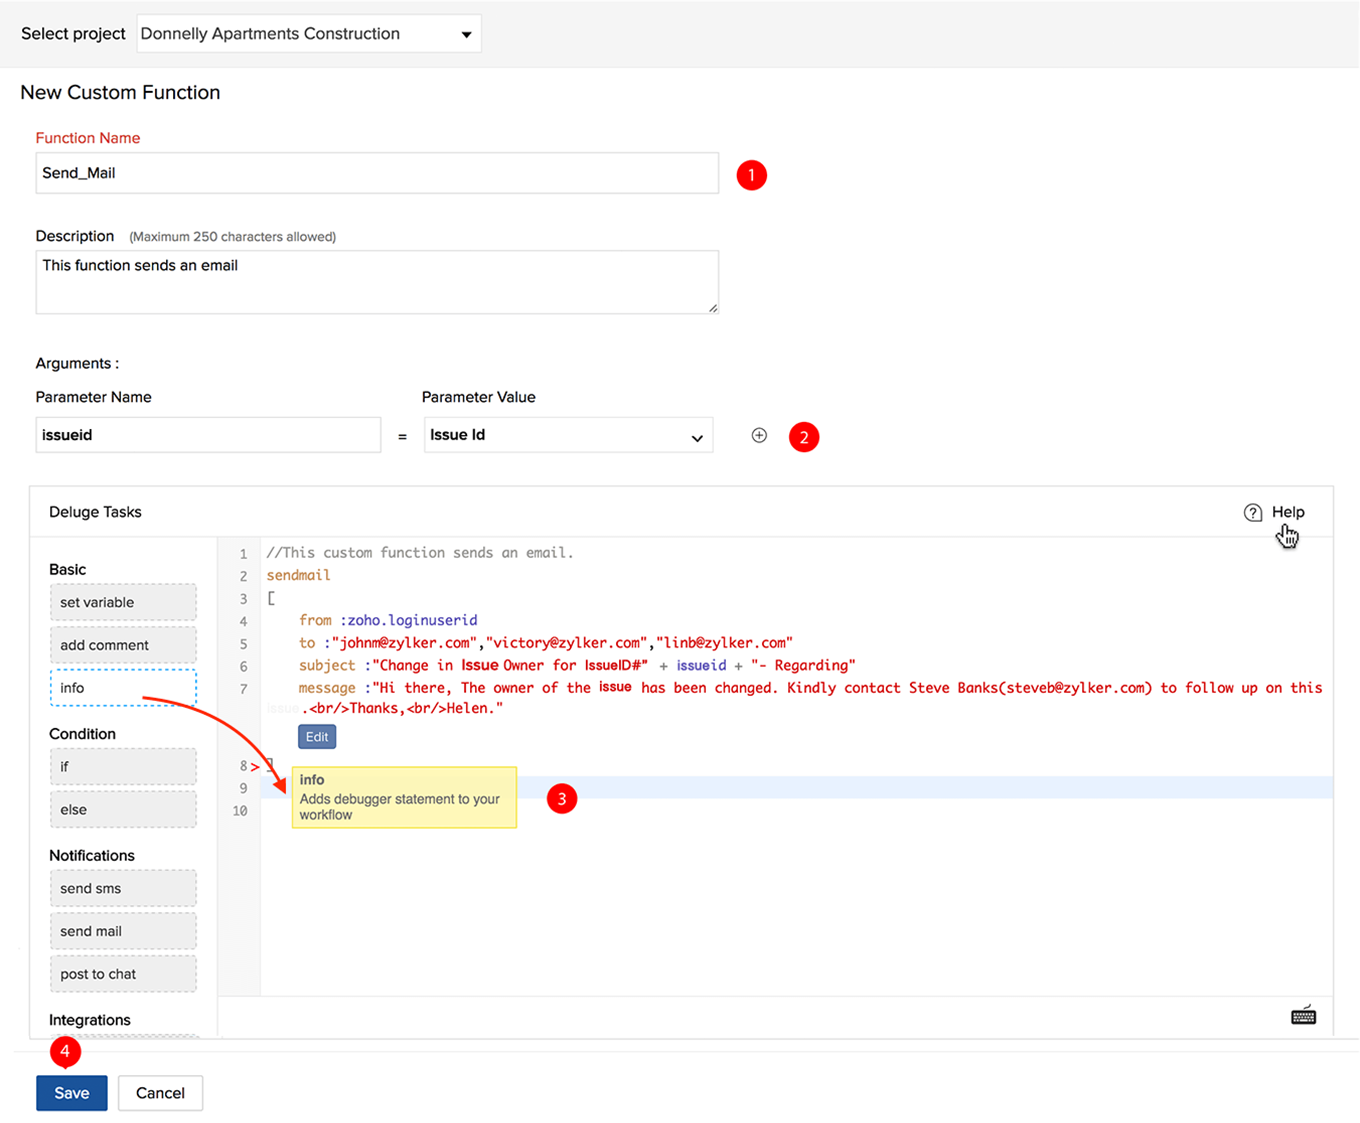Image resolution: width=1360 pixels, height=1123 pixels.
Task: Click the highlighted empty line 9 in editor
Action: click(x=796, y=788)
